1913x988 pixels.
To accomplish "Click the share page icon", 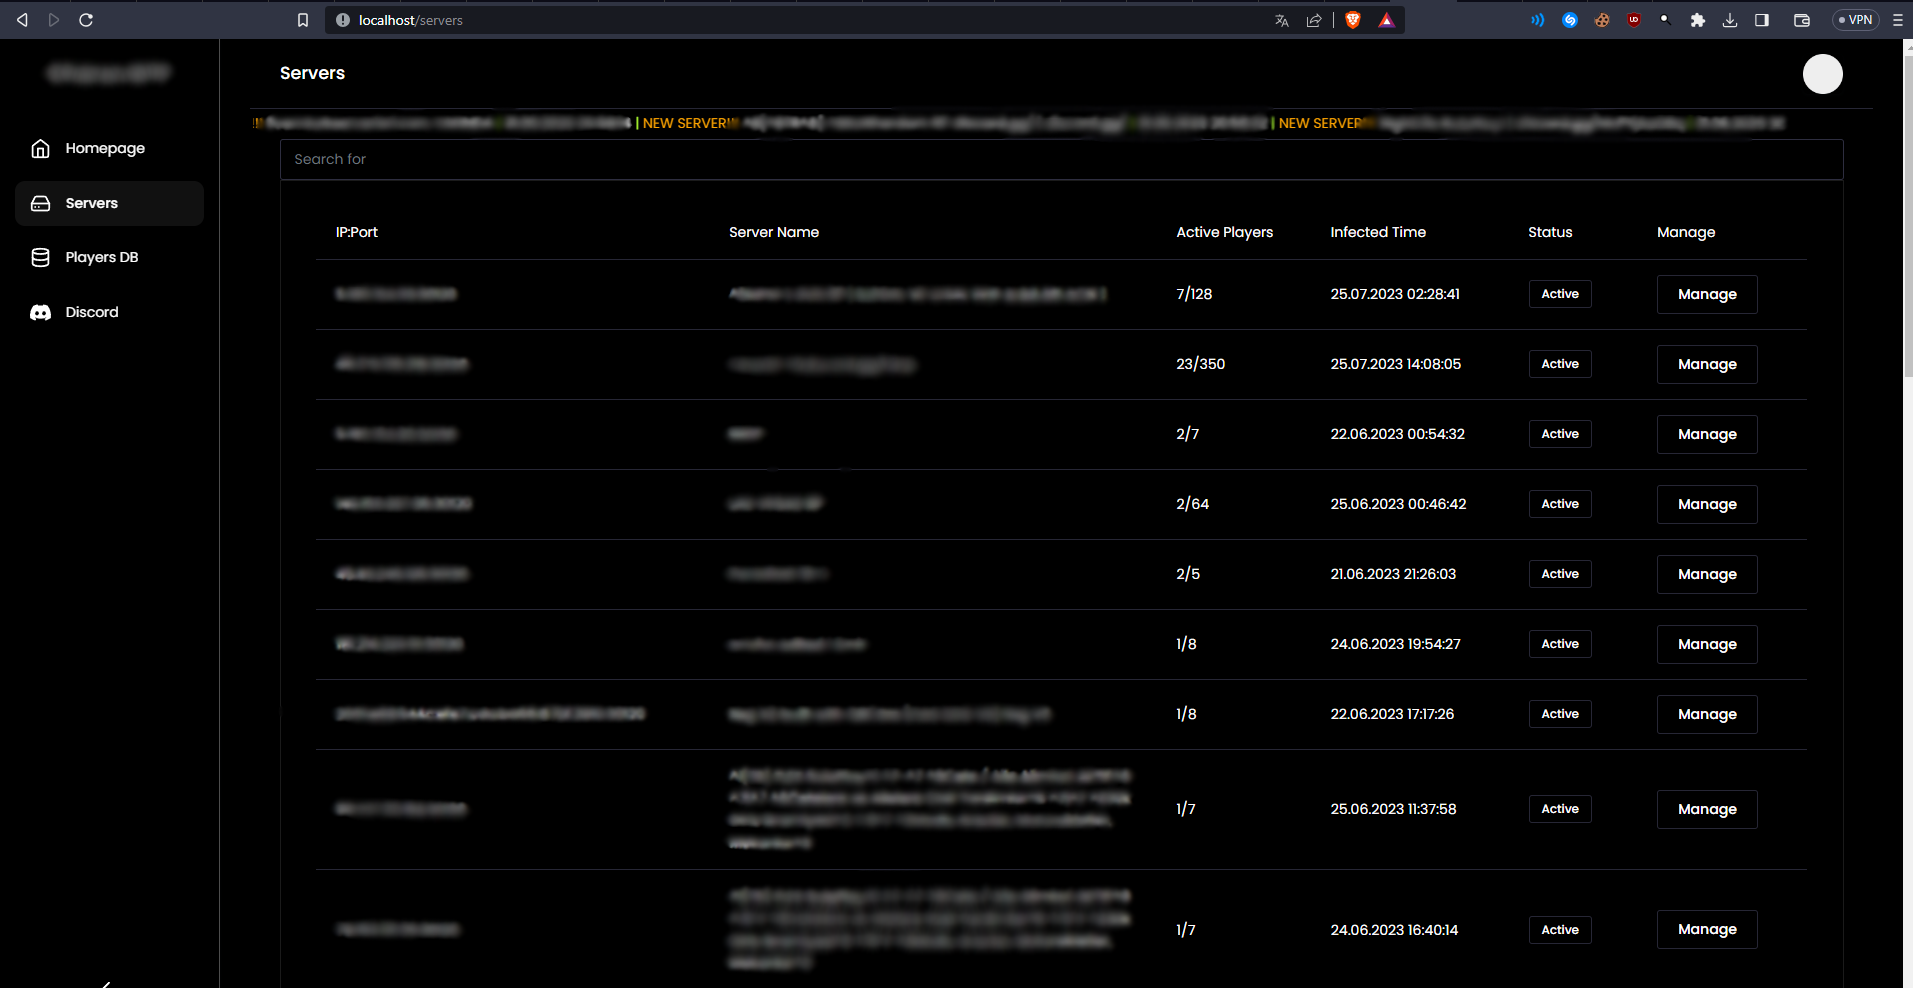I will [x=1314, y=20].
